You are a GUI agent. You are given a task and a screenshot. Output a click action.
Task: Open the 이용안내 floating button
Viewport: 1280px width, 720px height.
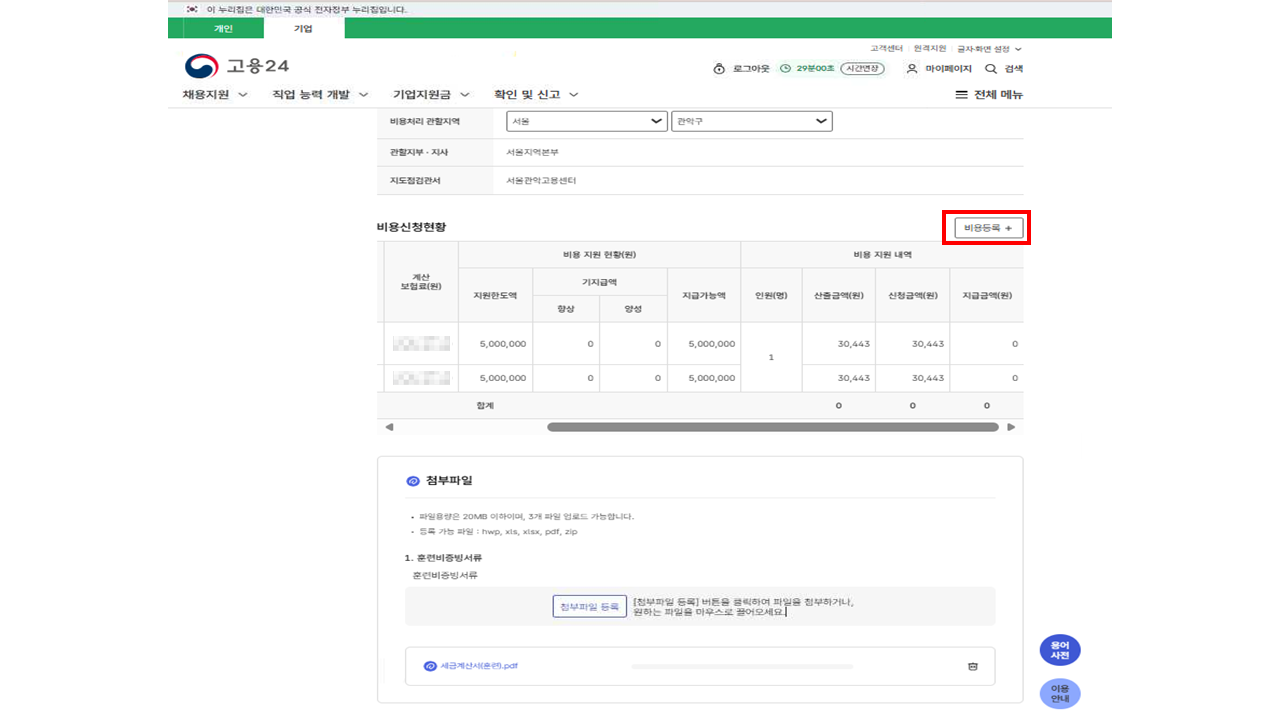1060,693
